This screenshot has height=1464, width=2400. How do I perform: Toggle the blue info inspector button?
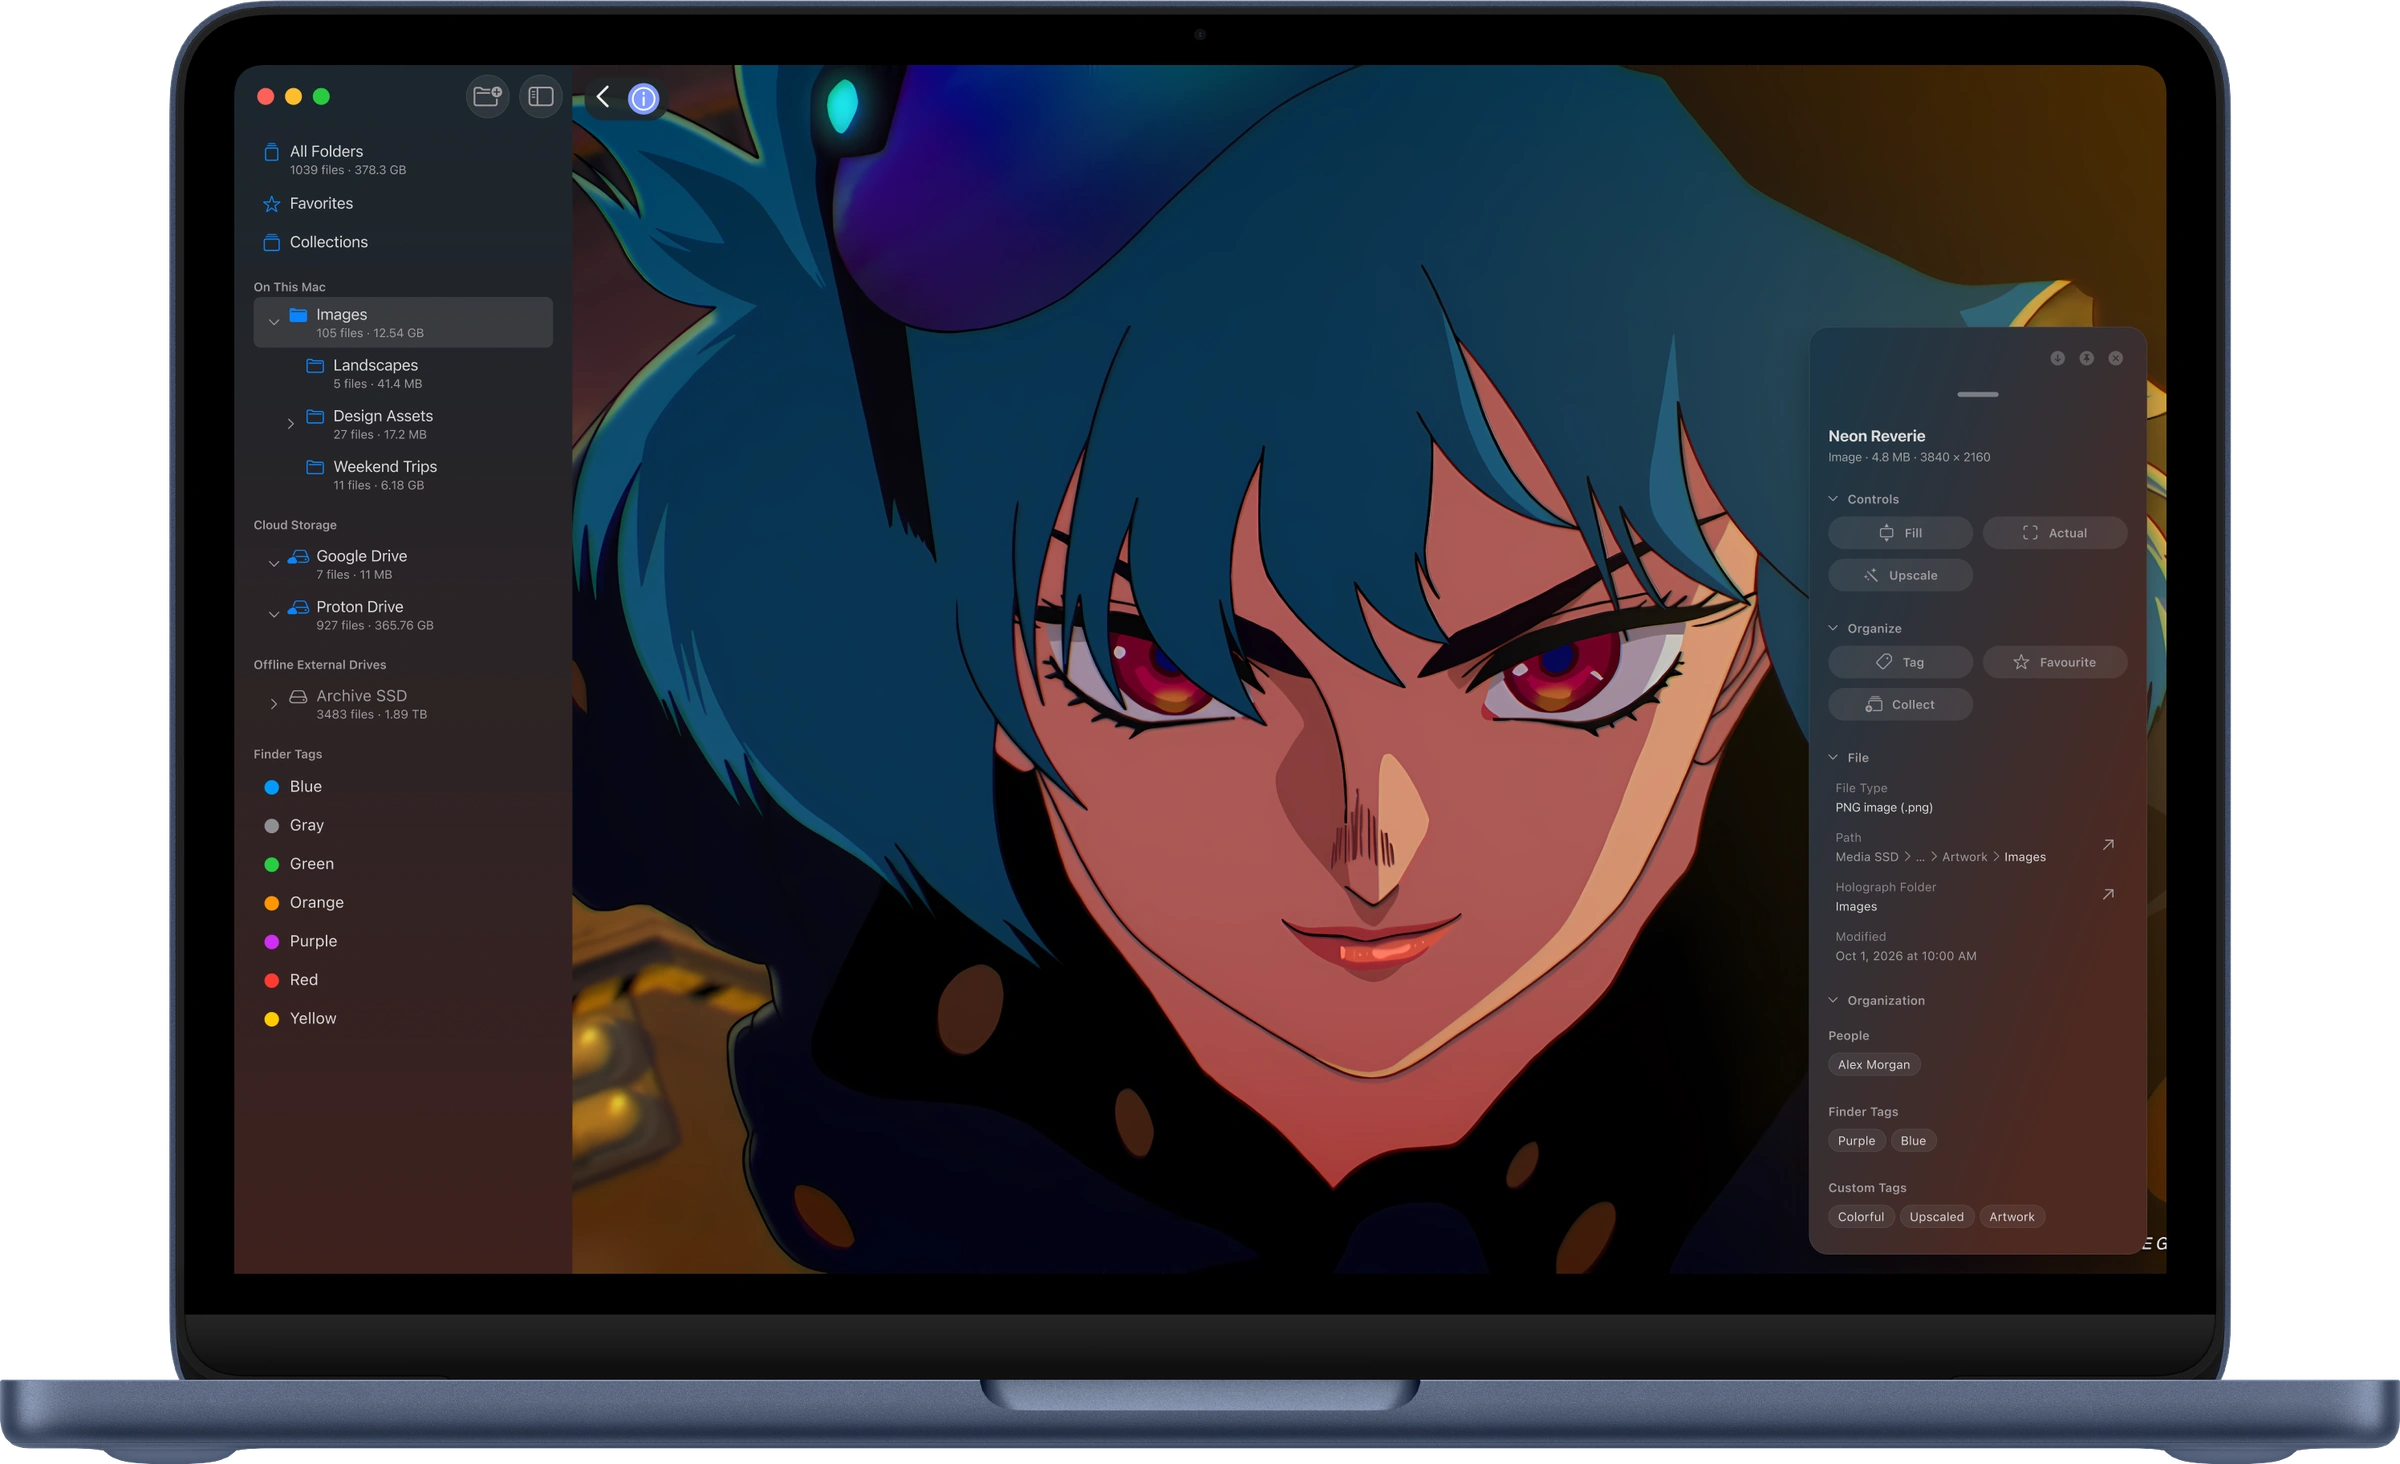click(644, 98)
